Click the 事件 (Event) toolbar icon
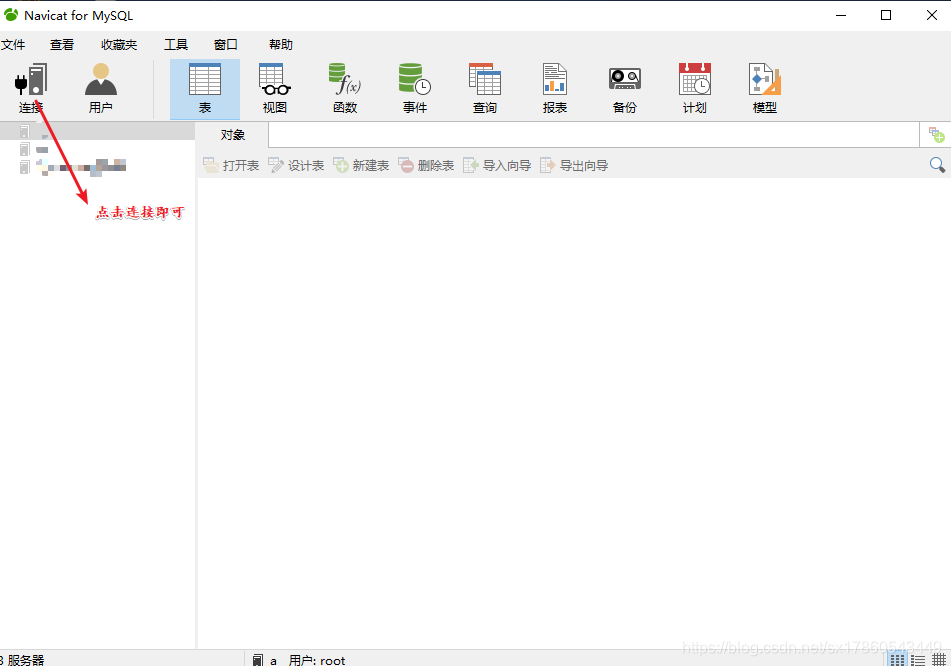 tap(414, 88)
